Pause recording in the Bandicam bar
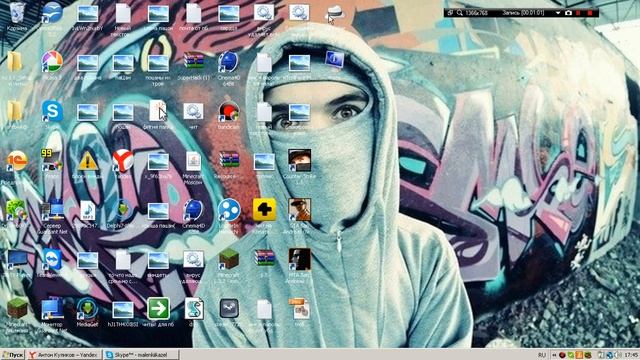This screenshot has height=360, width=640. 578,13
